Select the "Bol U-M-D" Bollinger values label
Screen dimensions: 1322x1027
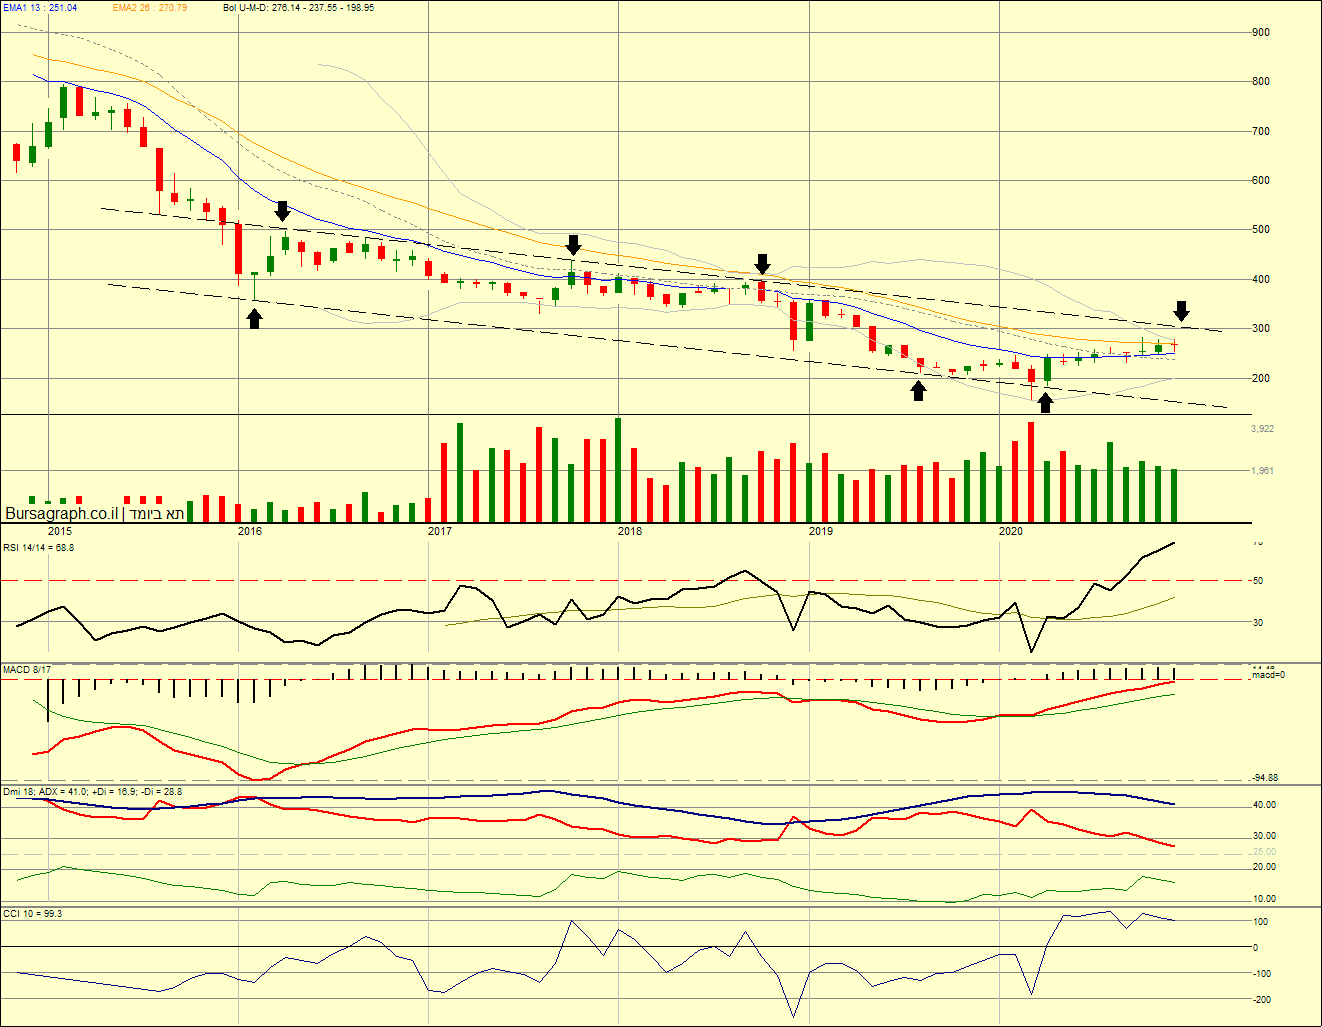tap(298, 8)
